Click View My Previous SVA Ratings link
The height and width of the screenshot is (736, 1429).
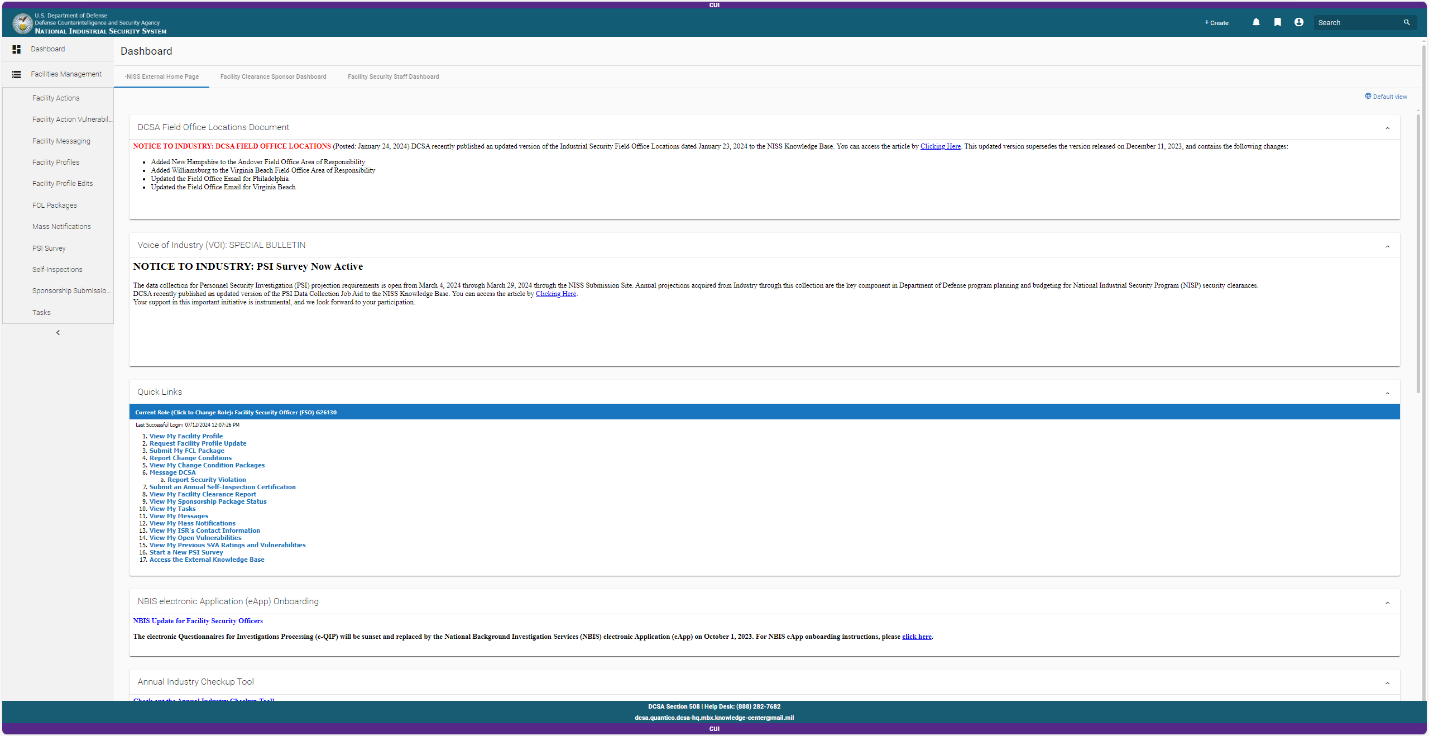pyautogui.click(x=228, y=545)
